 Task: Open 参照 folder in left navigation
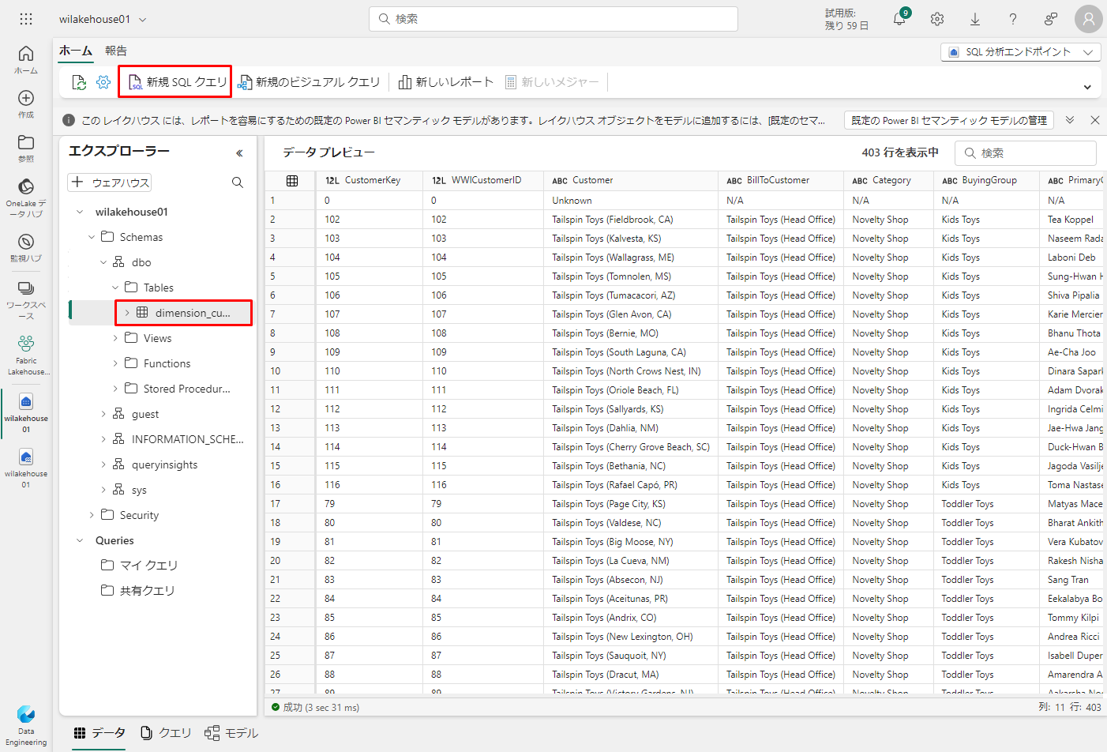click(x=26, y=148)
